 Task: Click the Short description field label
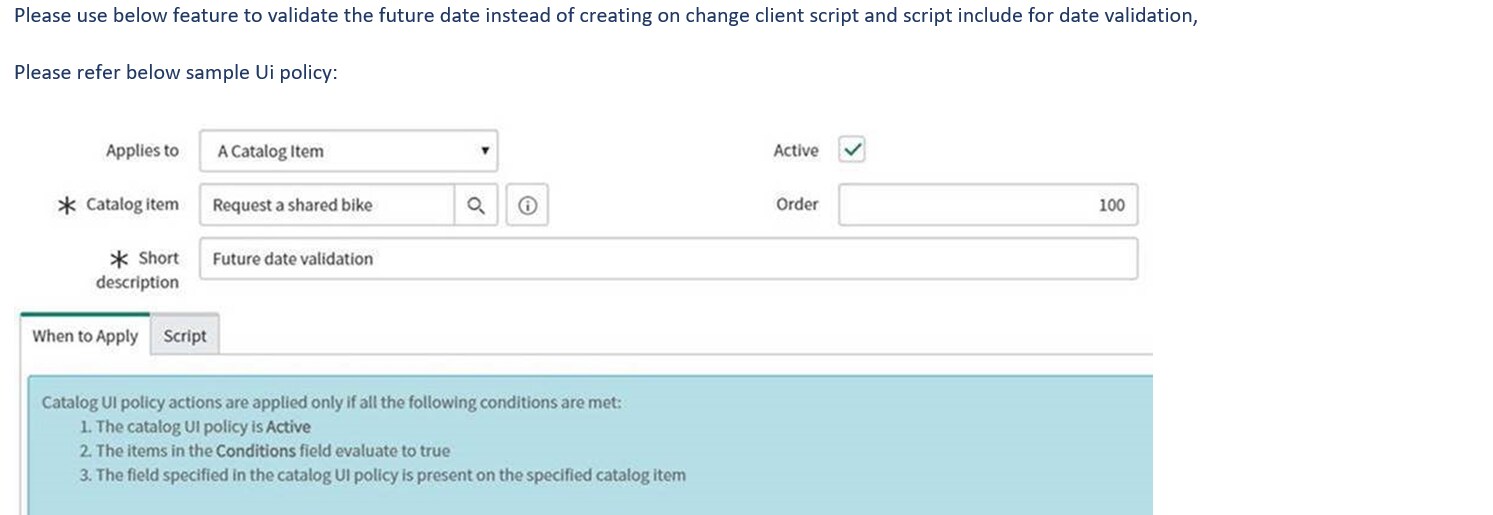pyautogui.click(x=140, y=270)
